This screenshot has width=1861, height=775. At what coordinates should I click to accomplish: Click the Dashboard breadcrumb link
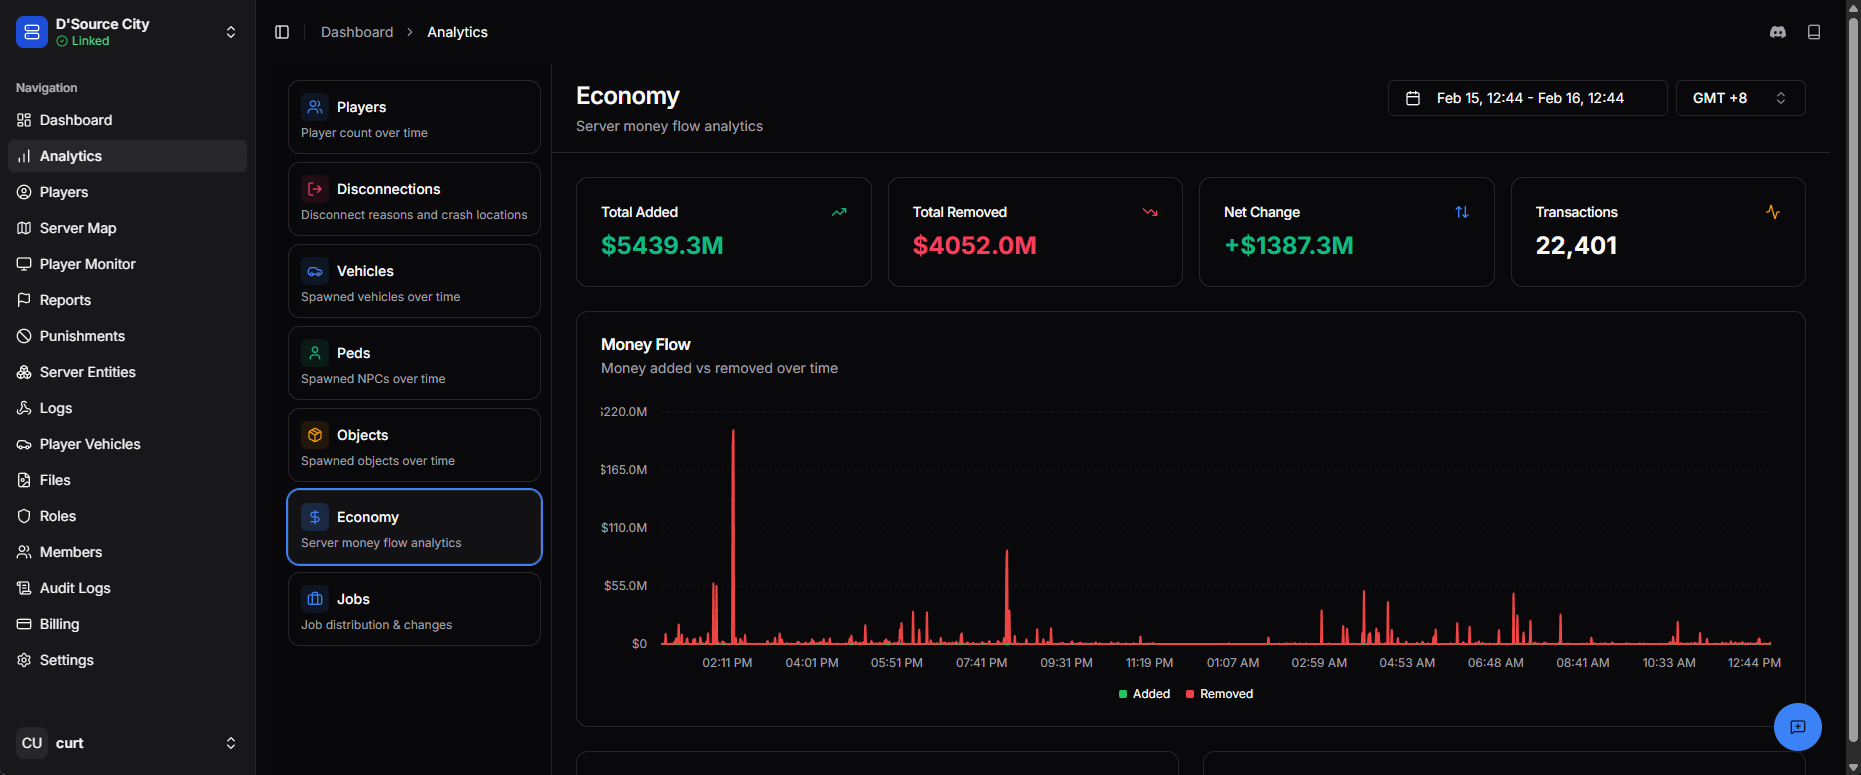point(357,32)
